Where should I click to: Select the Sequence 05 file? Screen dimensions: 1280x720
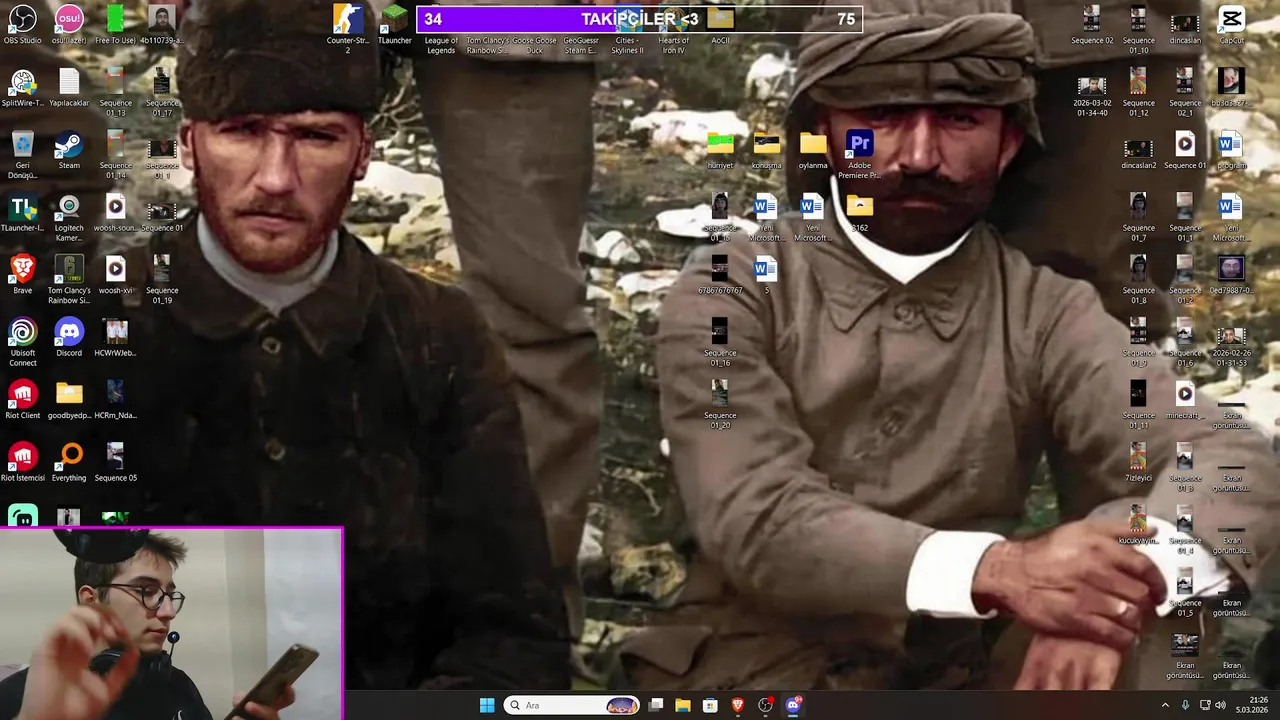click(x=115, y=463)
